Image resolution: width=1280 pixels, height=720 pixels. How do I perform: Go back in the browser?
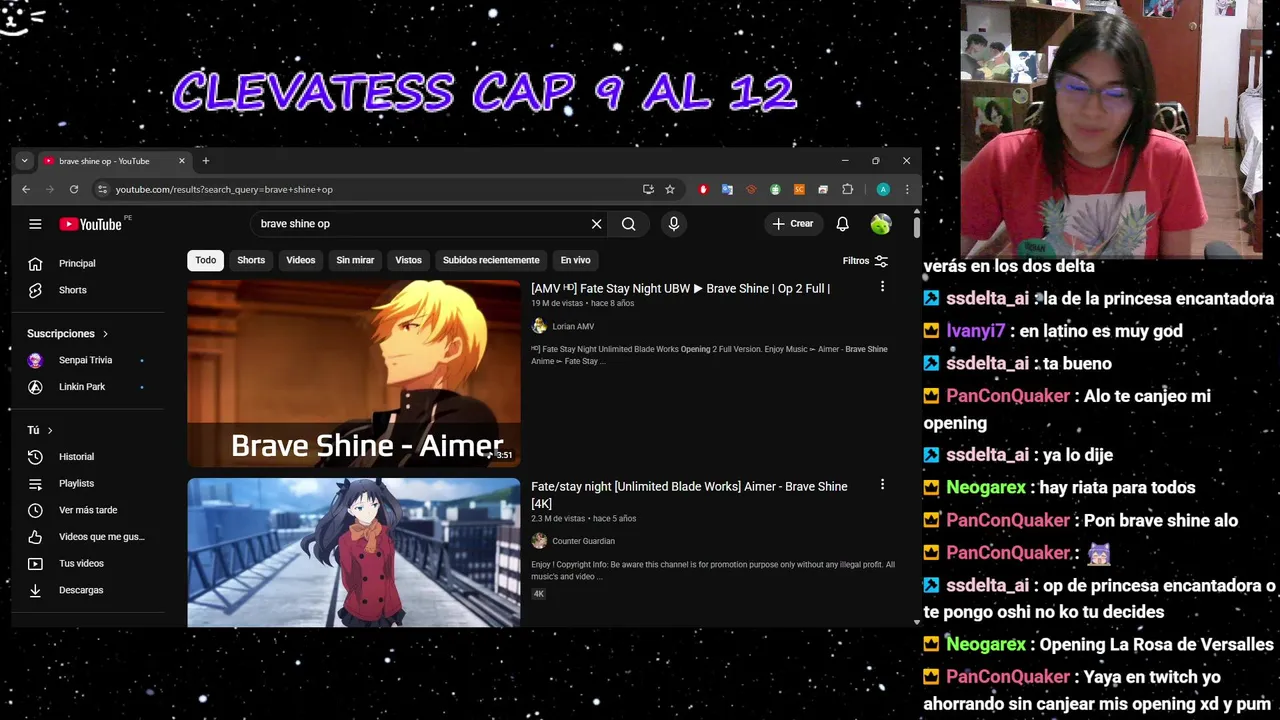point(26,189)
